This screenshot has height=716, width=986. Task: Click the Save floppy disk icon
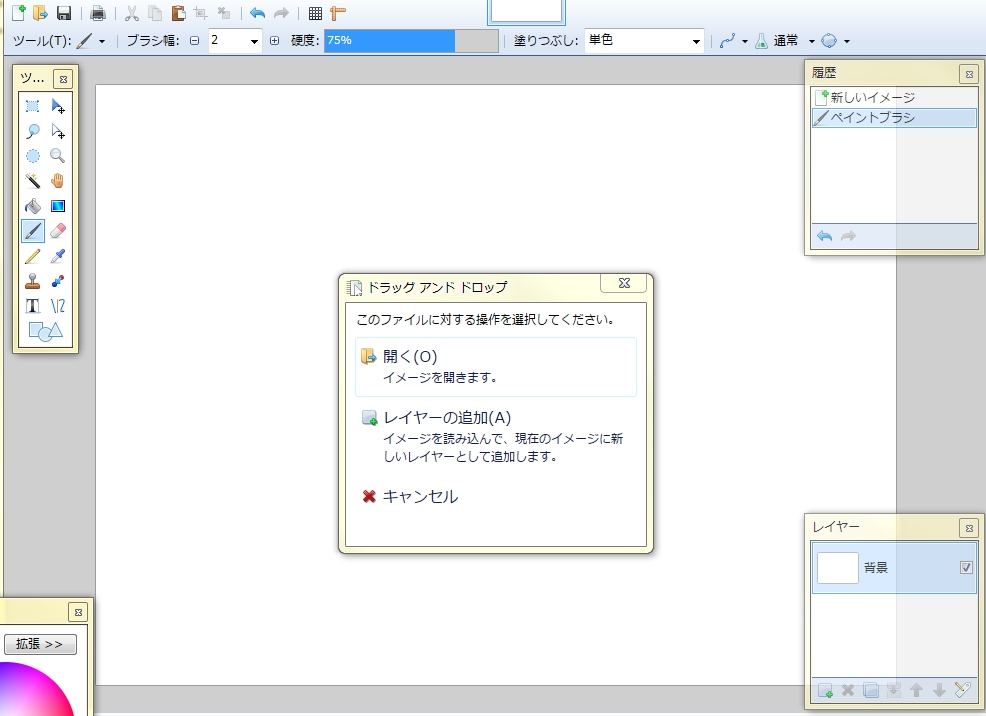pos(64,13)
